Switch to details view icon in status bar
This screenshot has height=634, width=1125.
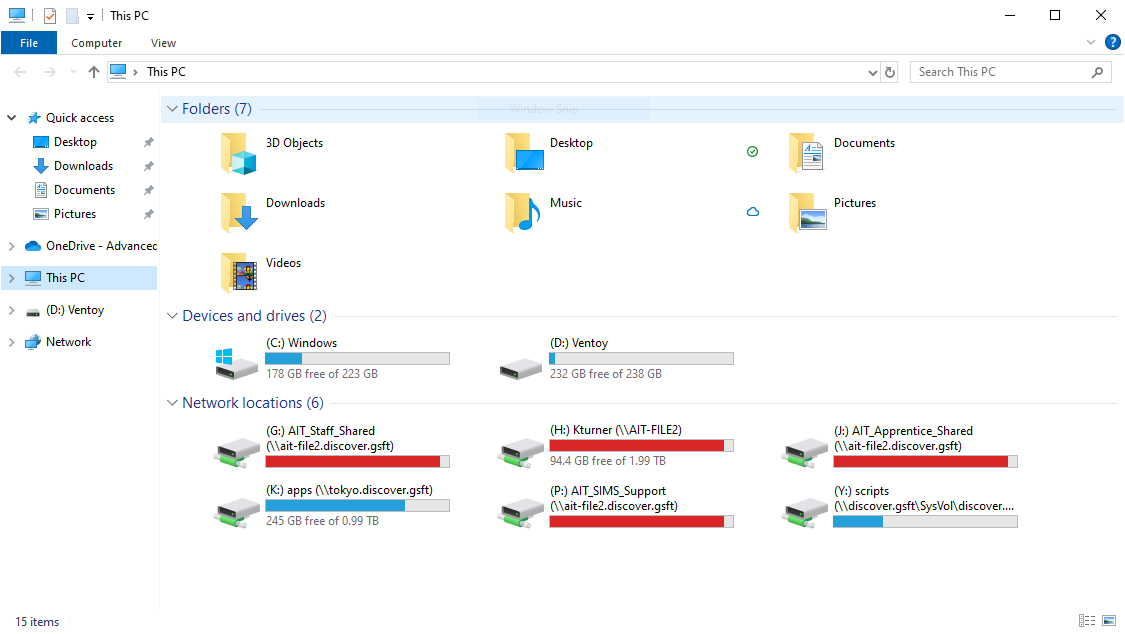coord(1087,620)
